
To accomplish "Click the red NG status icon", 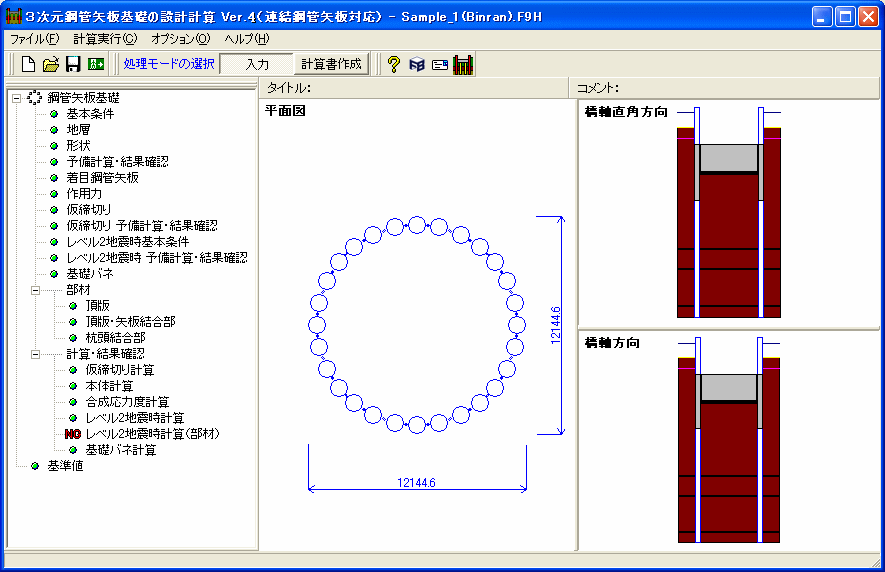I will [73, 434].
